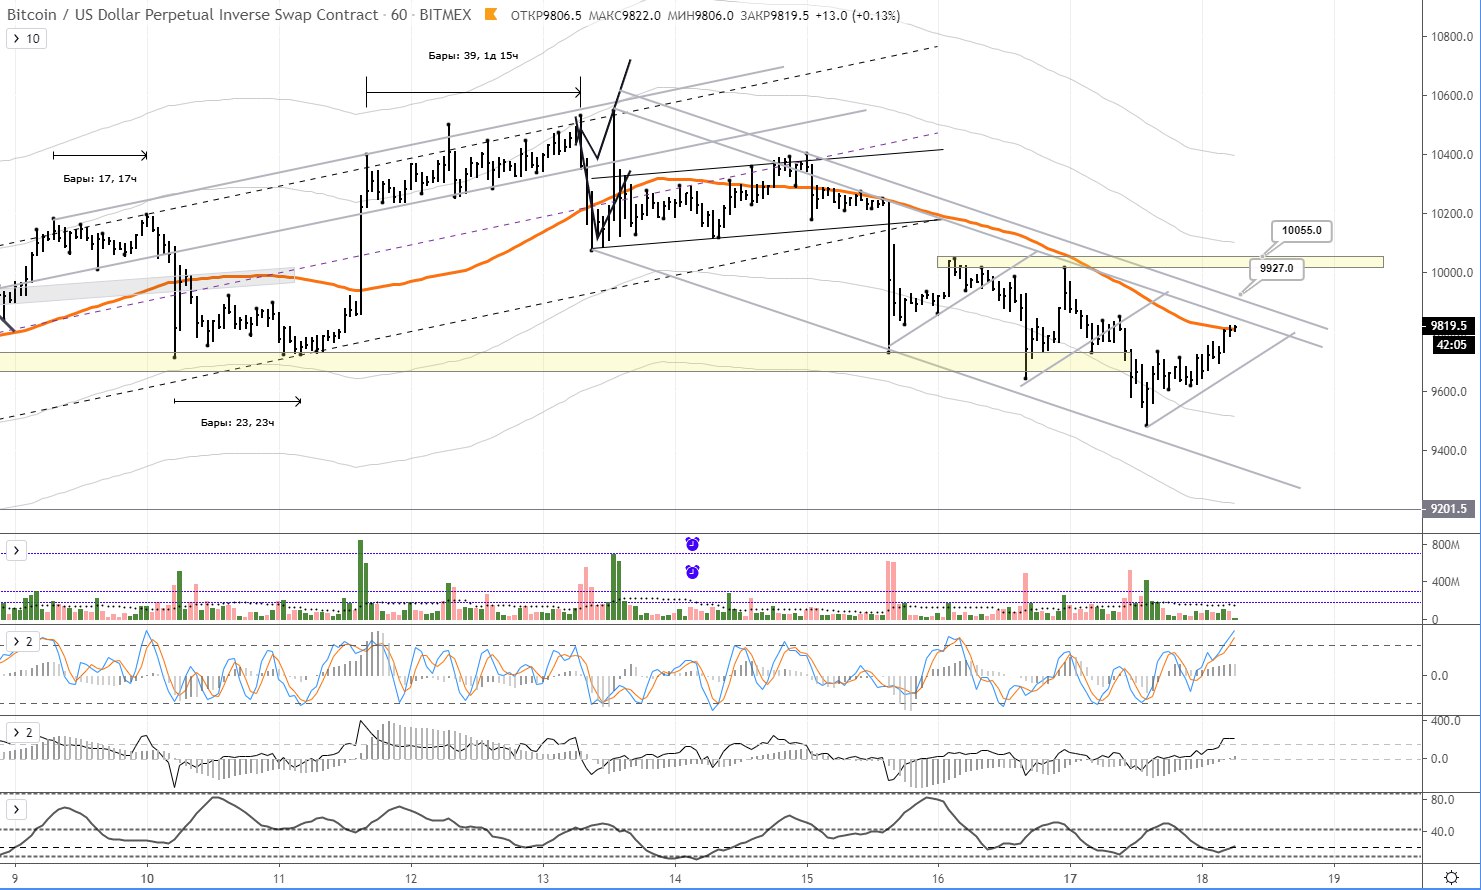
Task: Expand legend of the black histogram pane labeled 2
Action: pyautogui.click(x=22, y=732)
